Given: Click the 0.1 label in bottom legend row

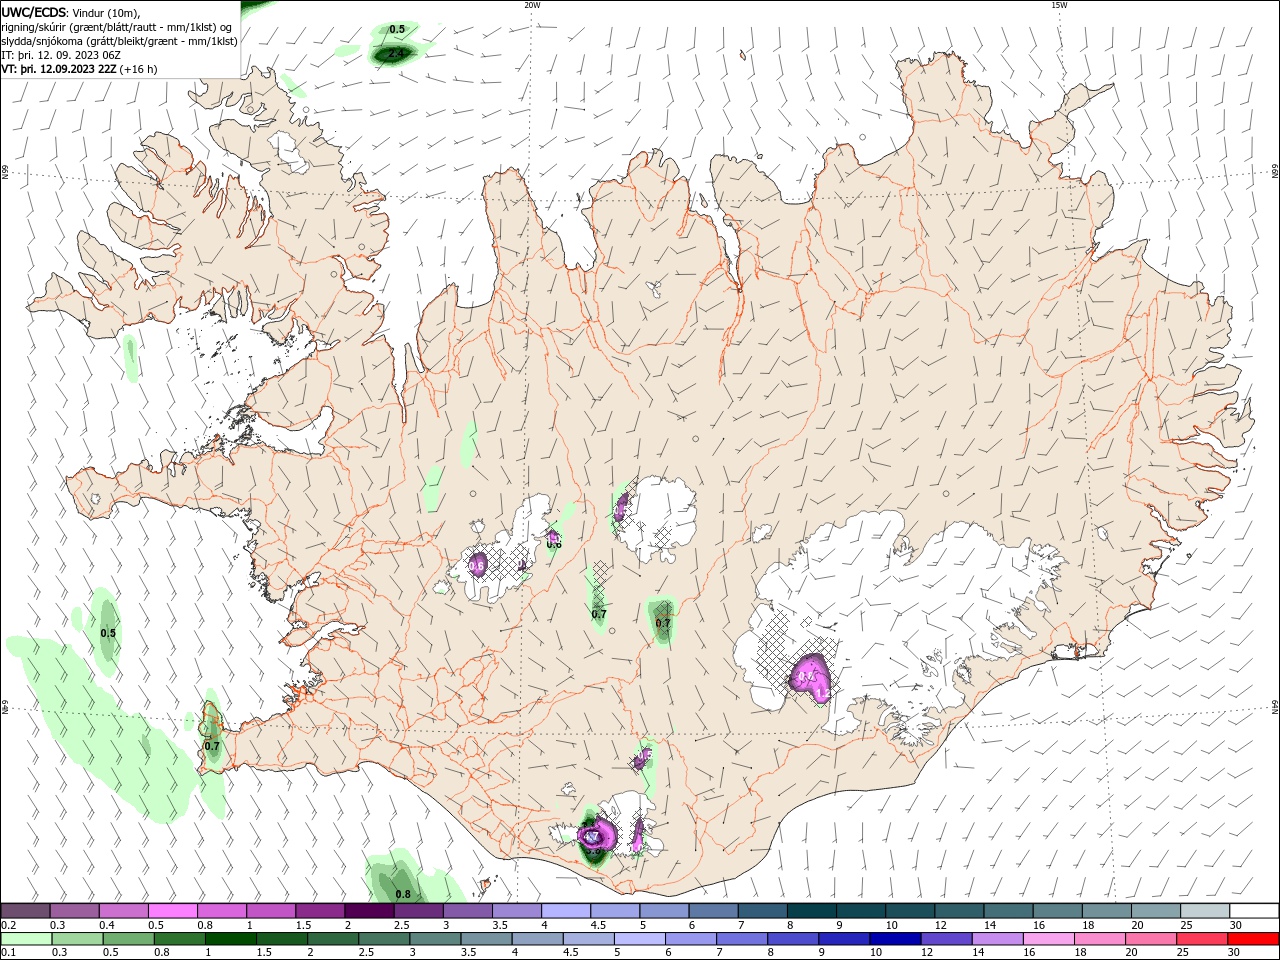Looking at the screenshot, I should click(9, 953).
